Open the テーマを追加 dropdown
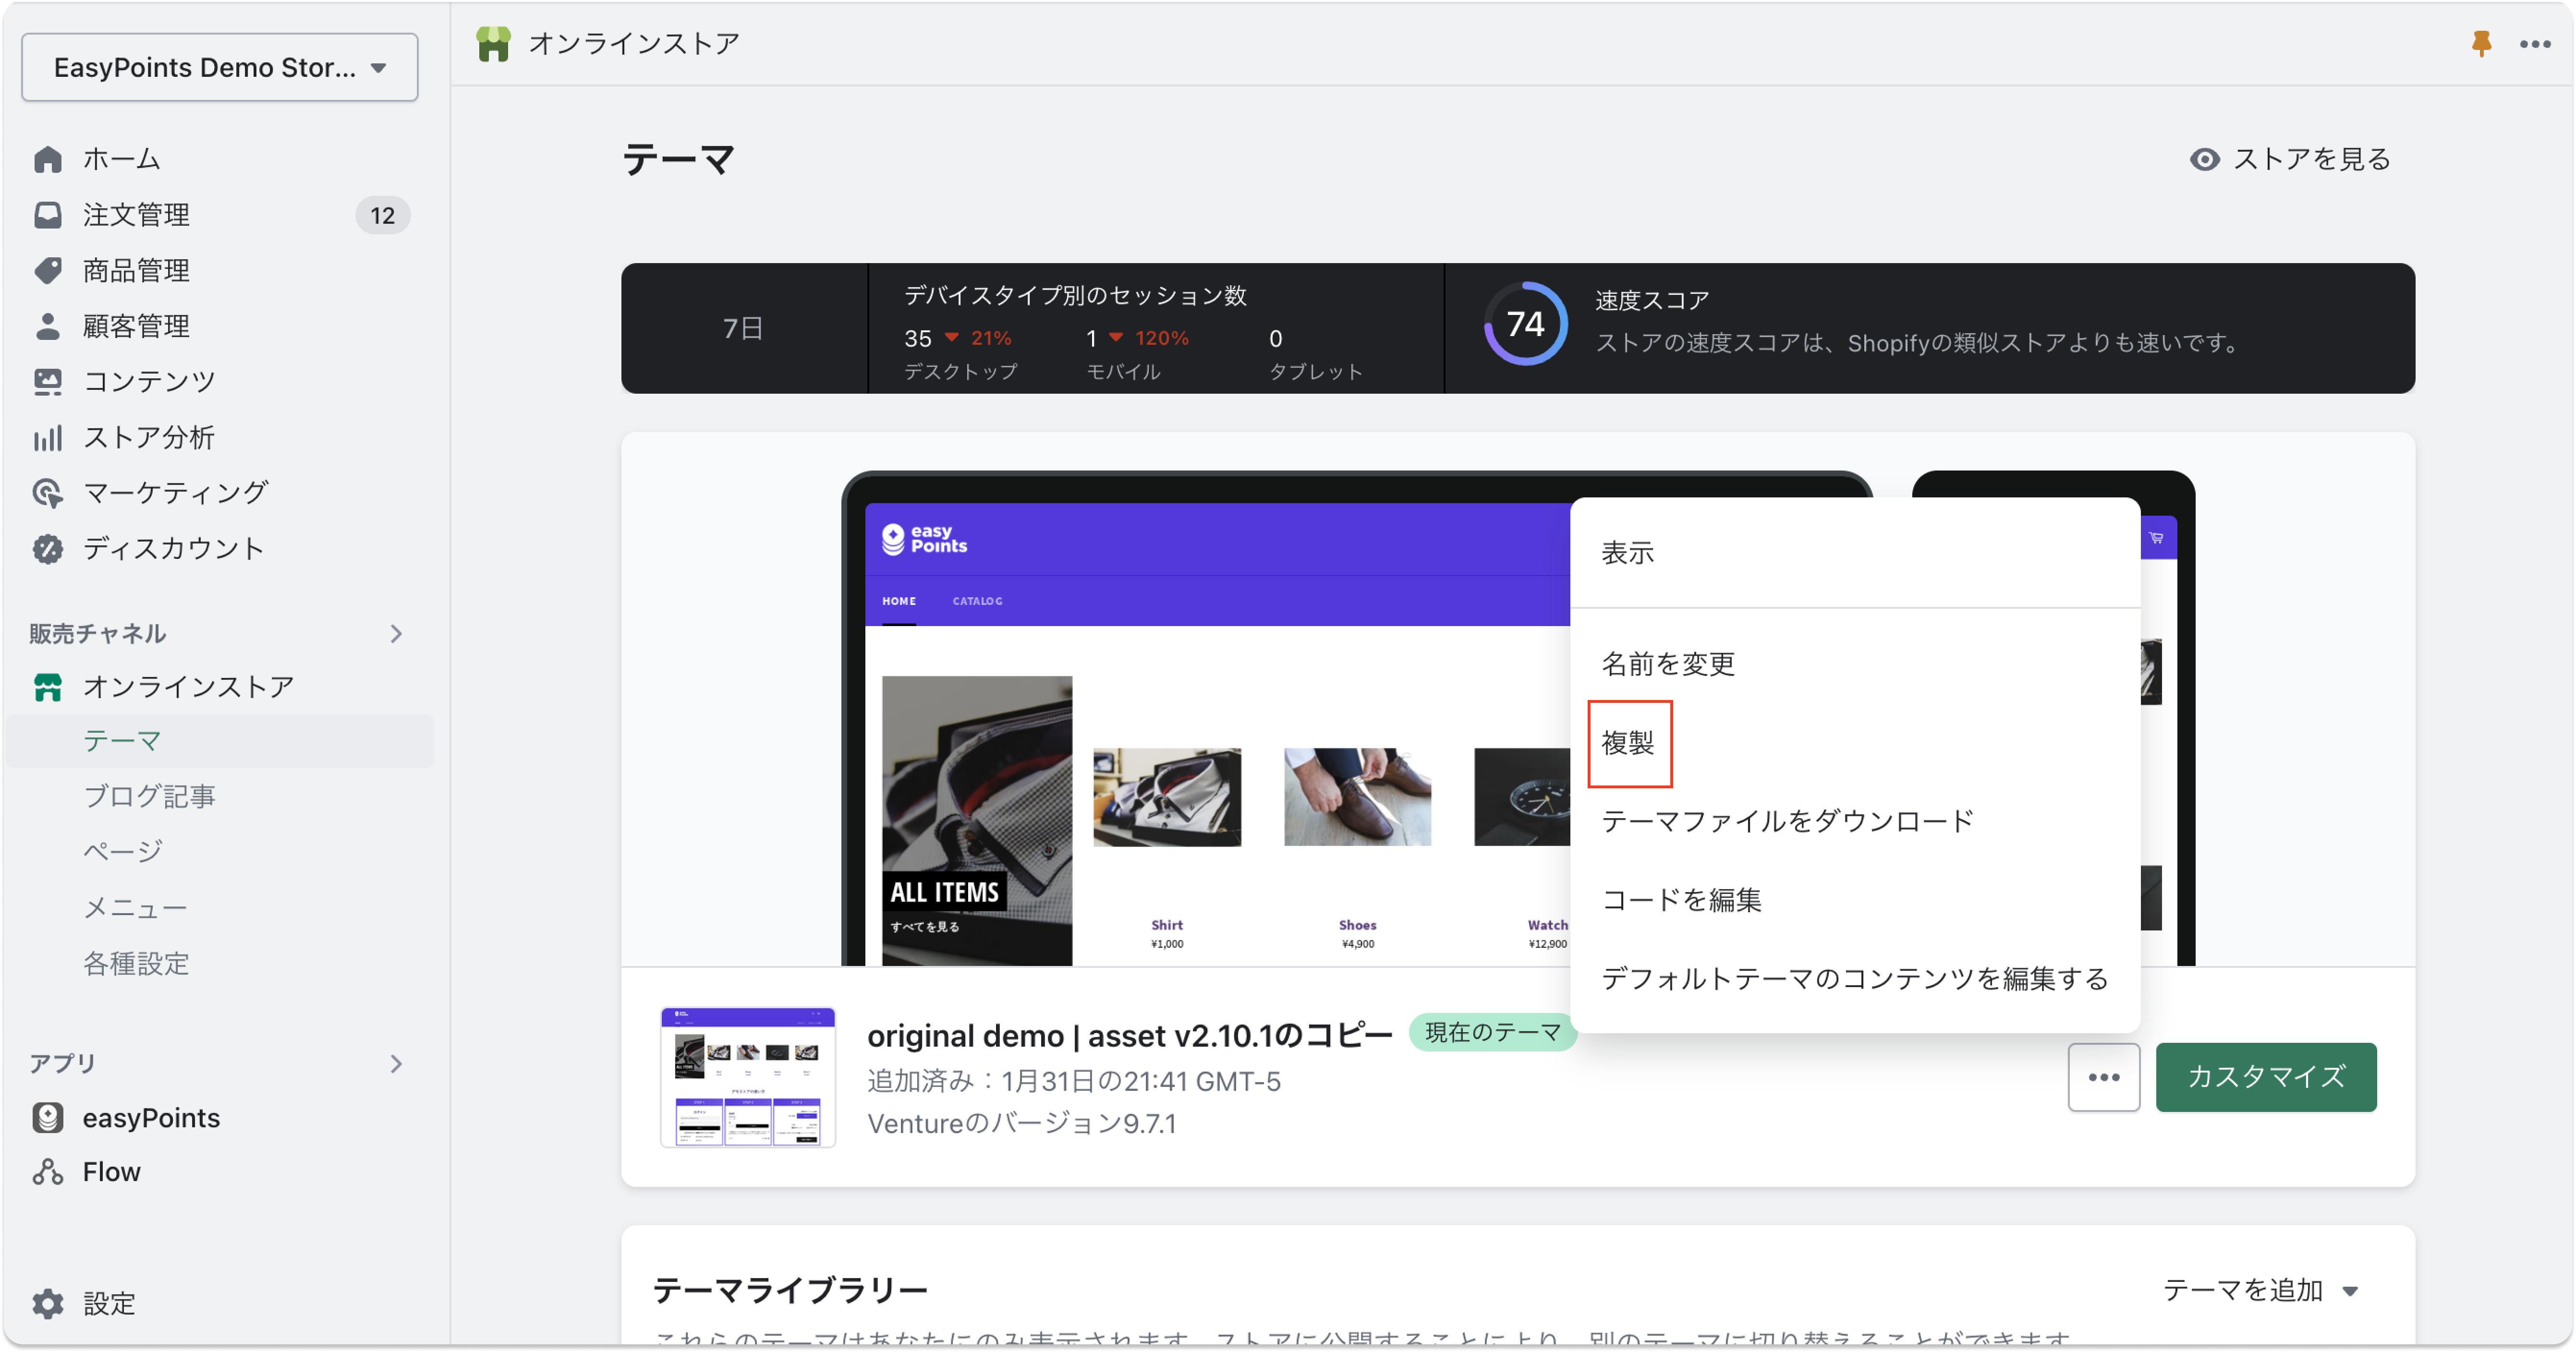Image resolution: width=2576 pixels, height=1352 pixels. click(2261, 1290)
